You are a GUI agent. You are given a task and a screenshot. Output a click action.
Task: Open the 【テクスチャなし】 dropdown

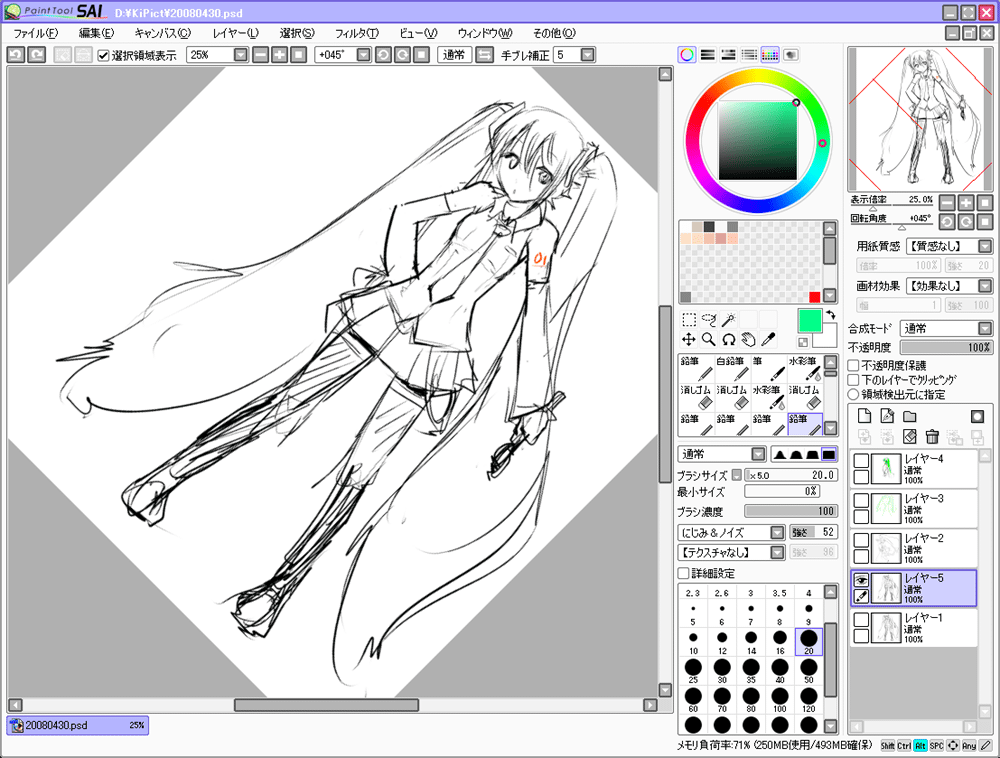(x=777, y=552)
